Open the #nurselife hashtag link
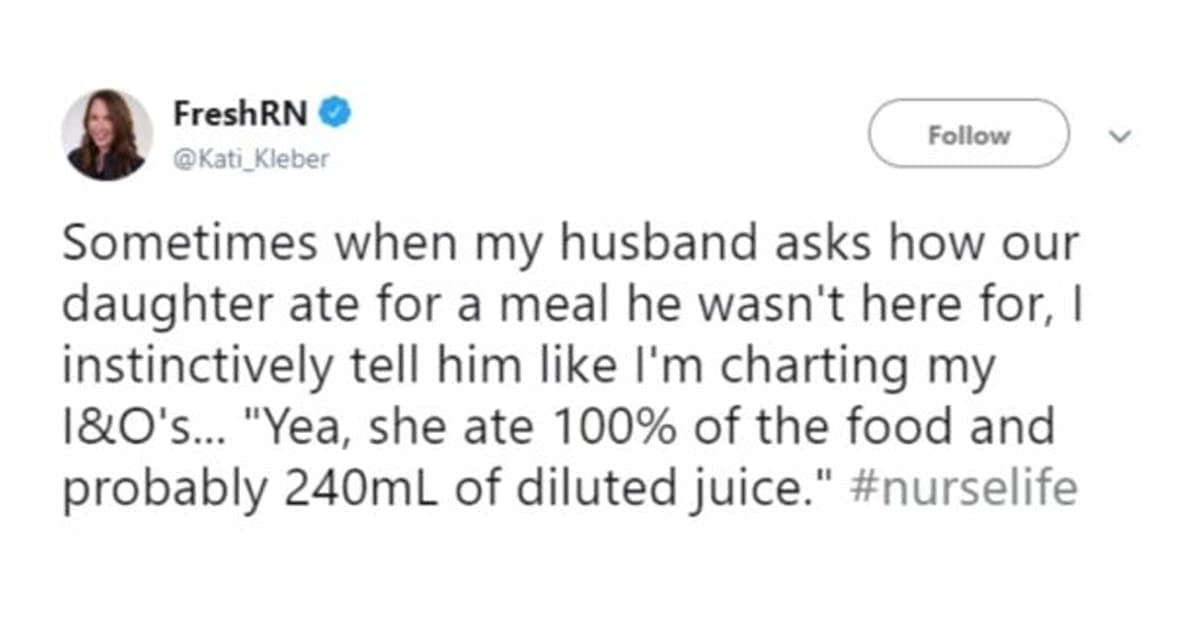Image resolution: width=1200 pixels, height=630 pixels. [967, 489]
